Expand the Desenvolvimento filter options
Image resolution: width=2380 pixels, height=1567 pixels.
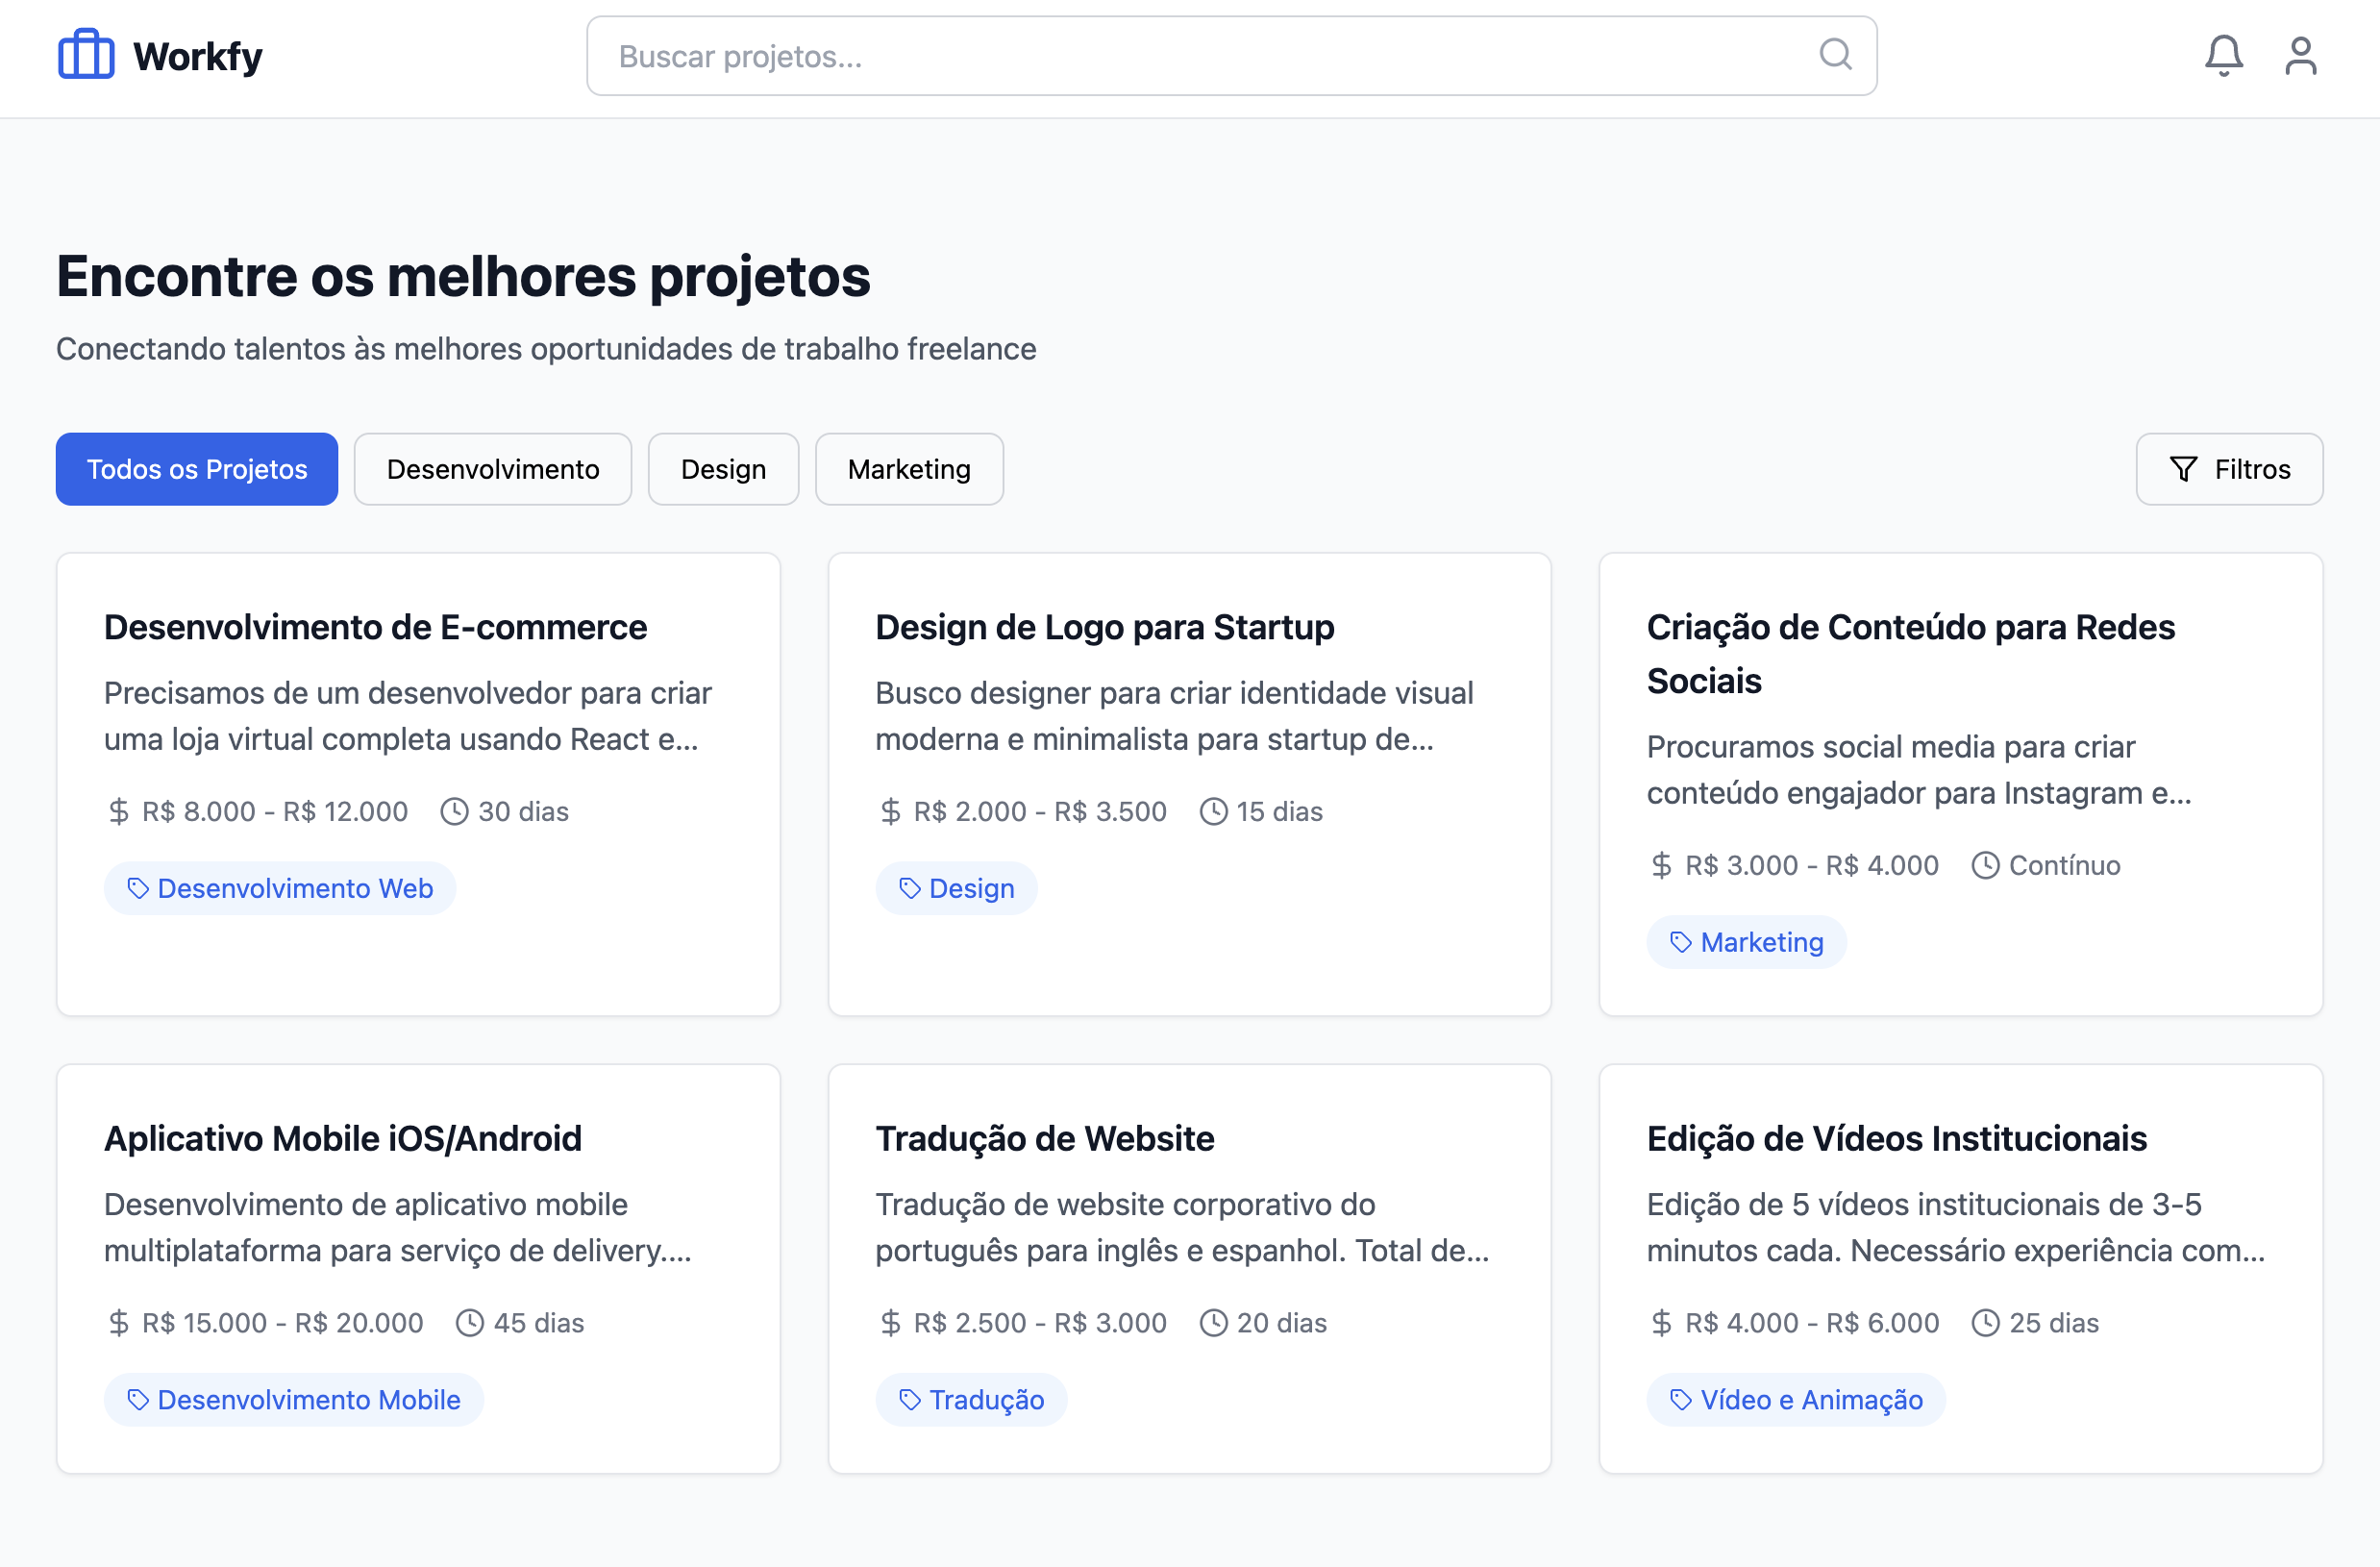(493, 468)
